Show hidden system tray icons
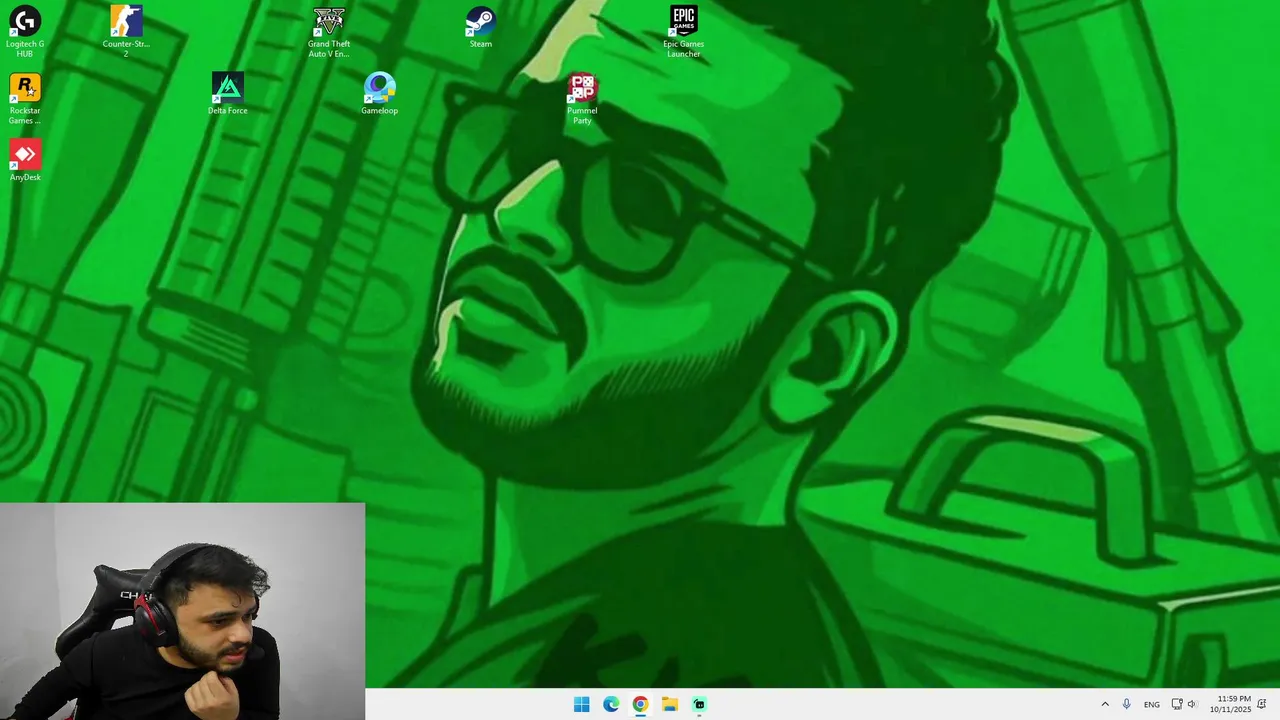1280x720 pixels. pyautogui.click(x=1105, y=704)
